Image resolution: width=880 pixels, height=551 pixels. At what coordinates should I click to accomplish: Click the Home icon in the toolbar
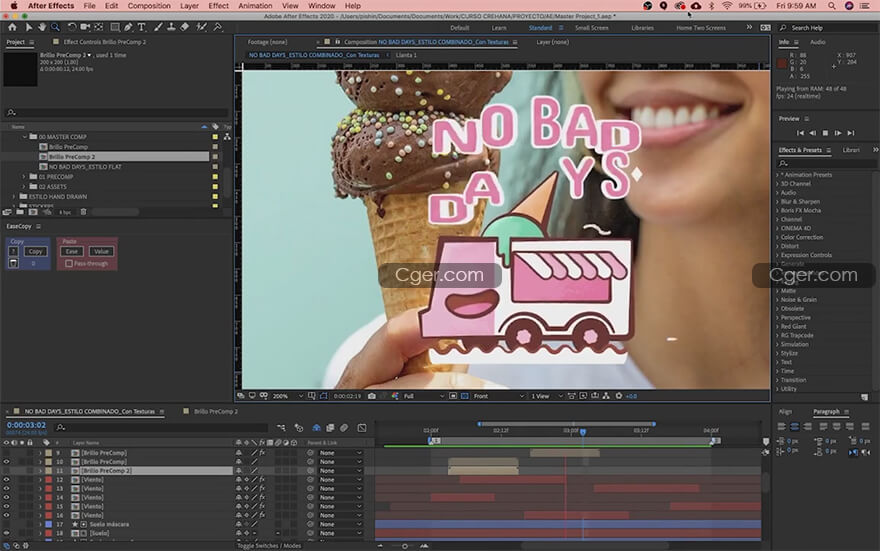(12, 27)
